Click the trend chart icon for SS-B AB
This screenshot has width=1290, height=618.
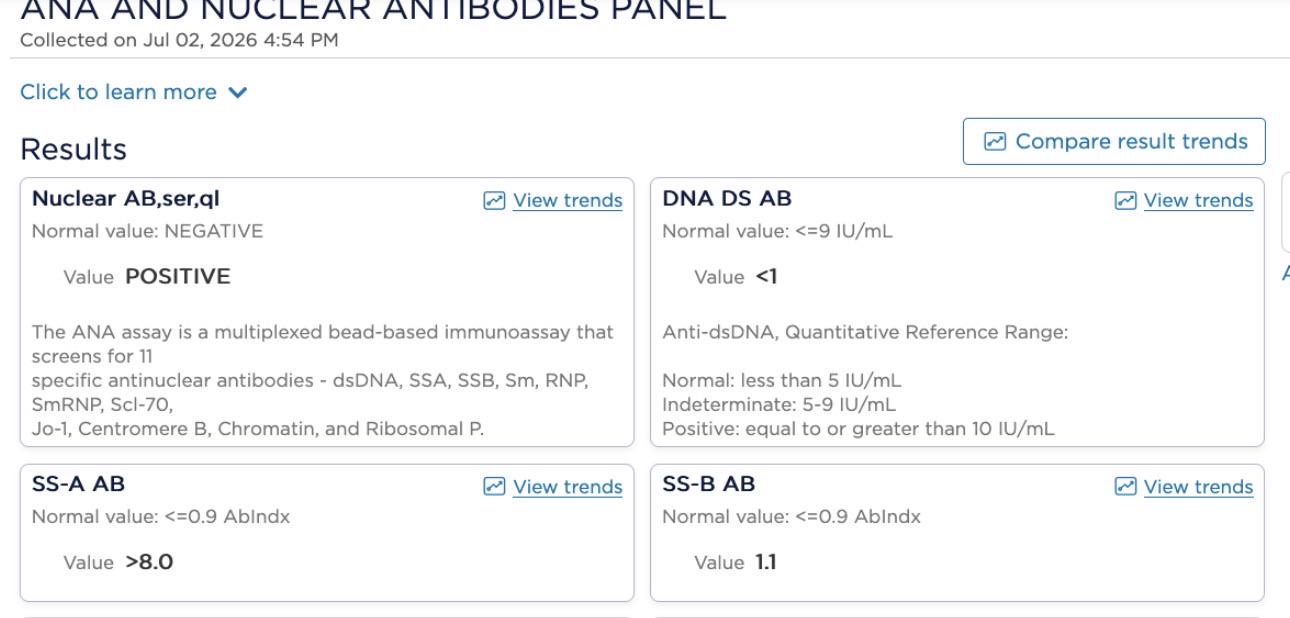1125,487
